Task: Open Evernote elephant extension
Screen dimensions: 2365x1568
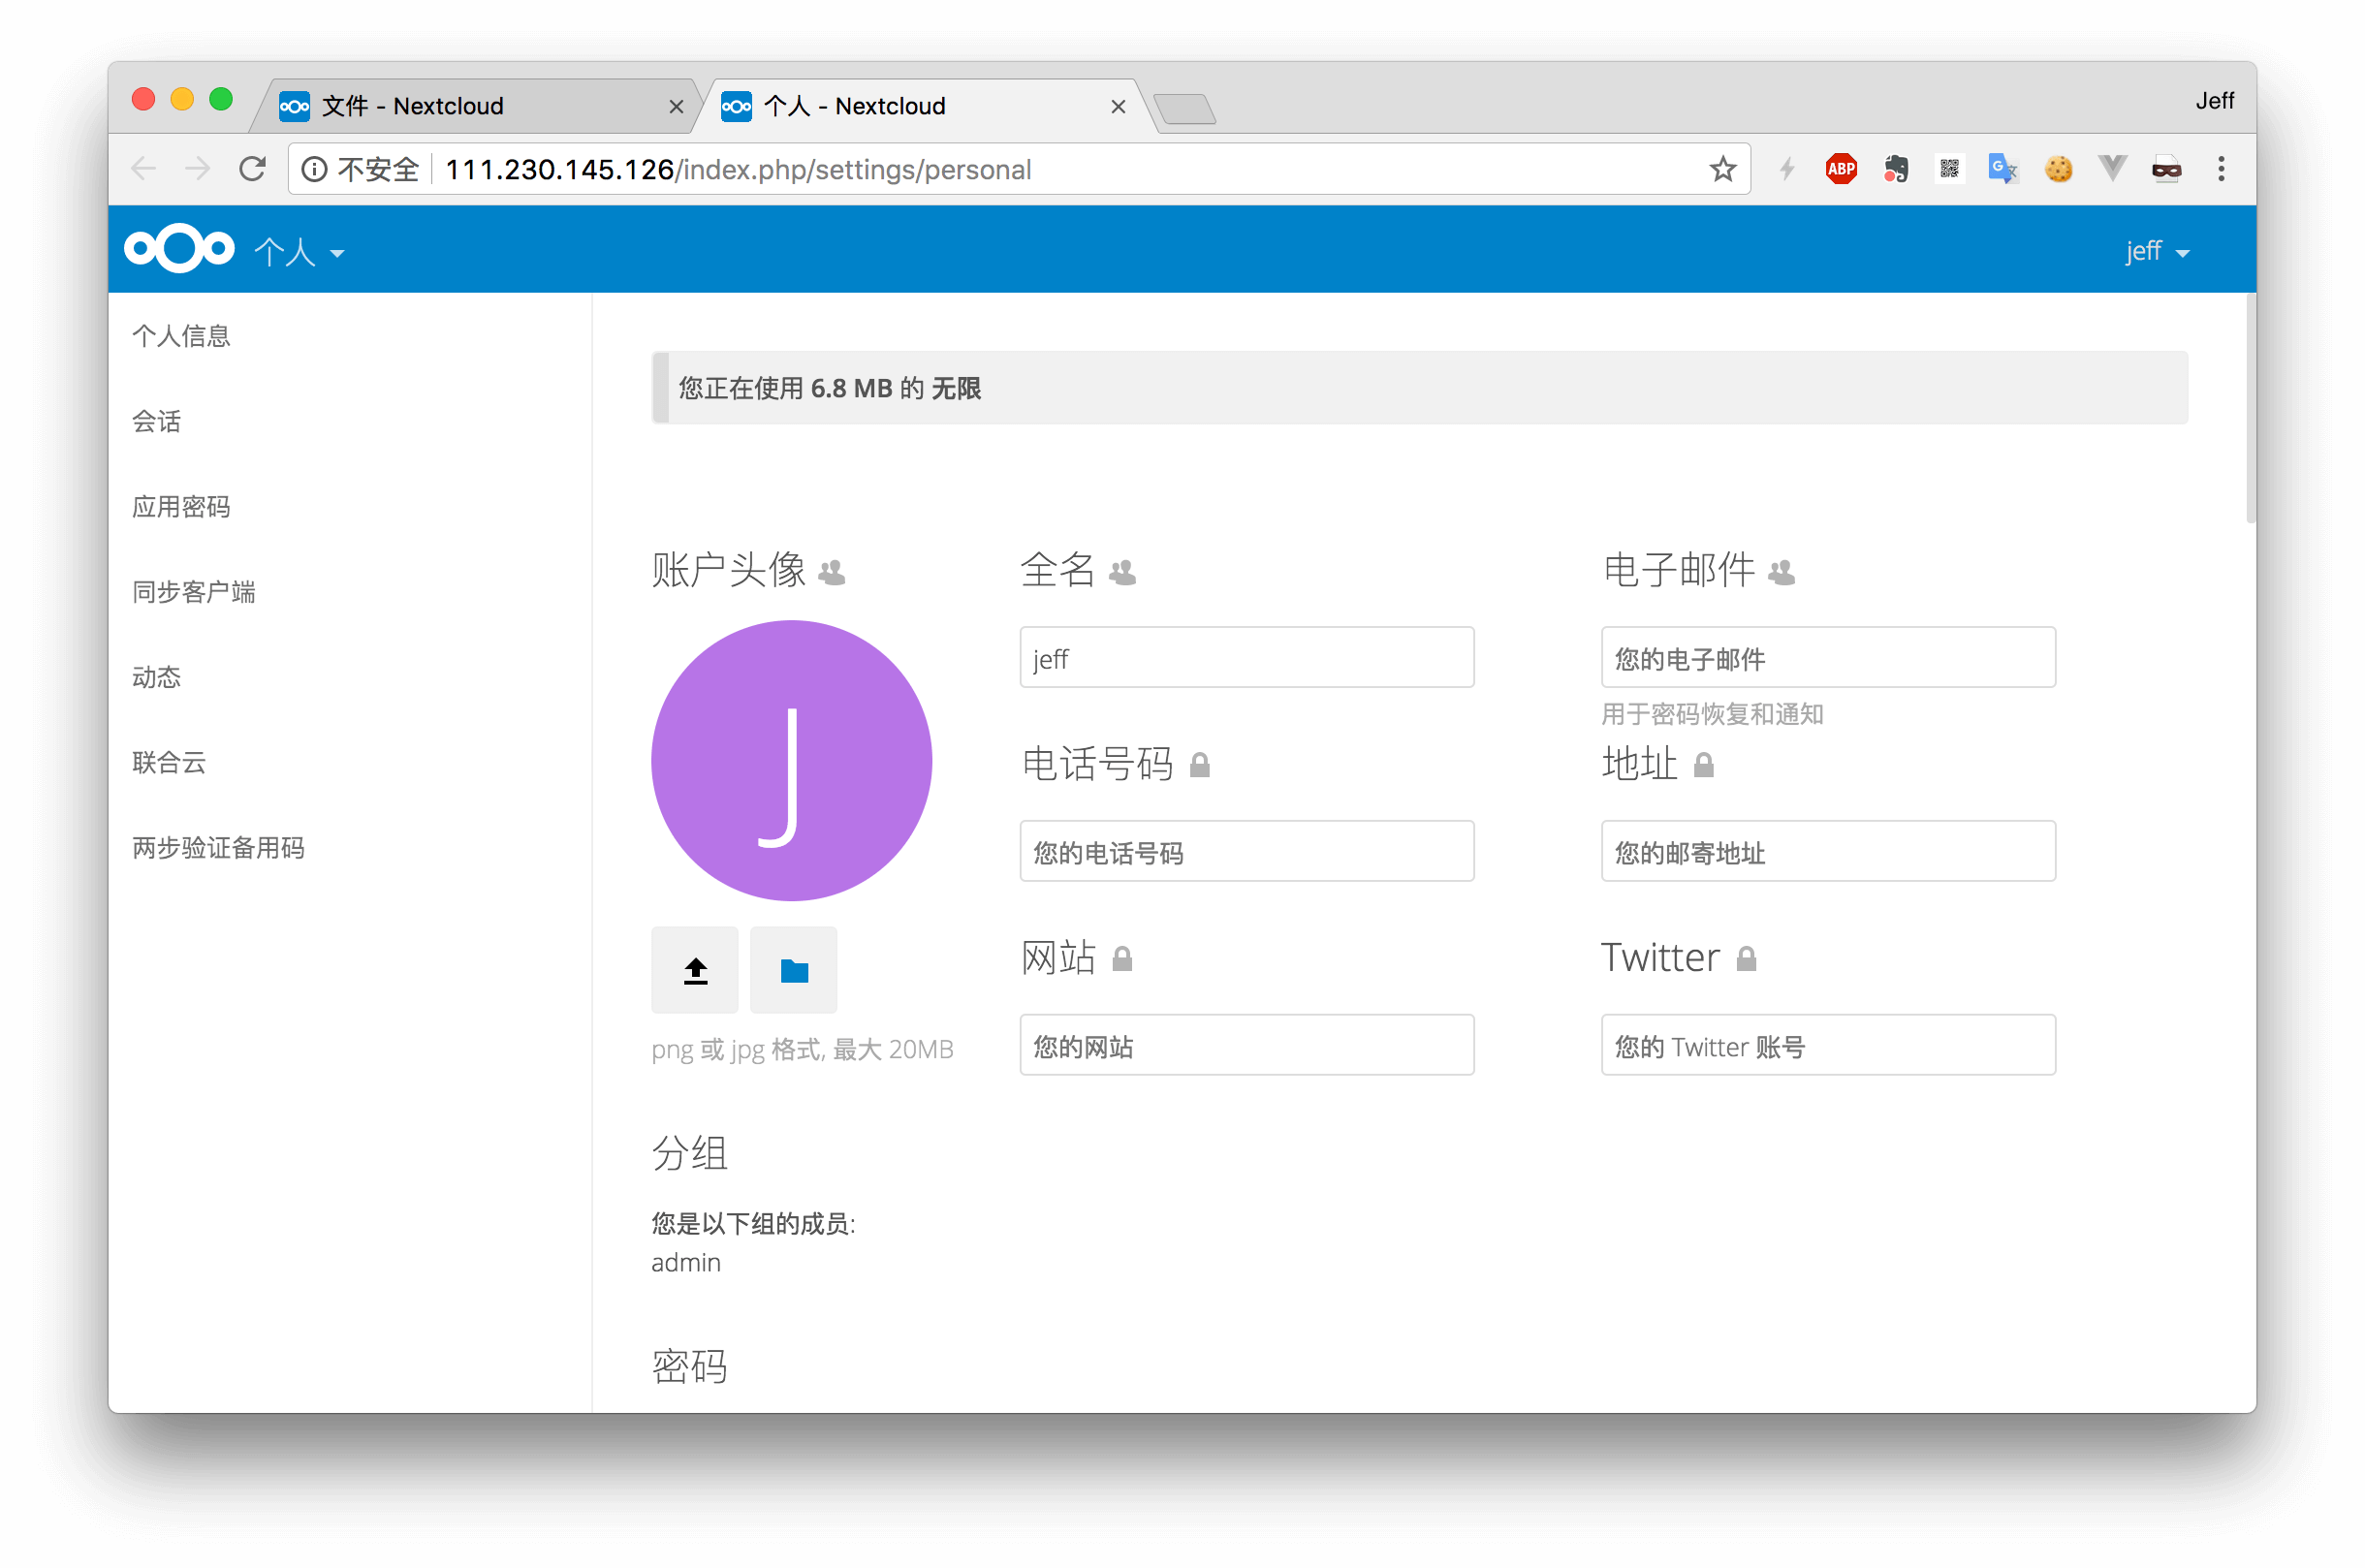Action: tap(1896, 169)
